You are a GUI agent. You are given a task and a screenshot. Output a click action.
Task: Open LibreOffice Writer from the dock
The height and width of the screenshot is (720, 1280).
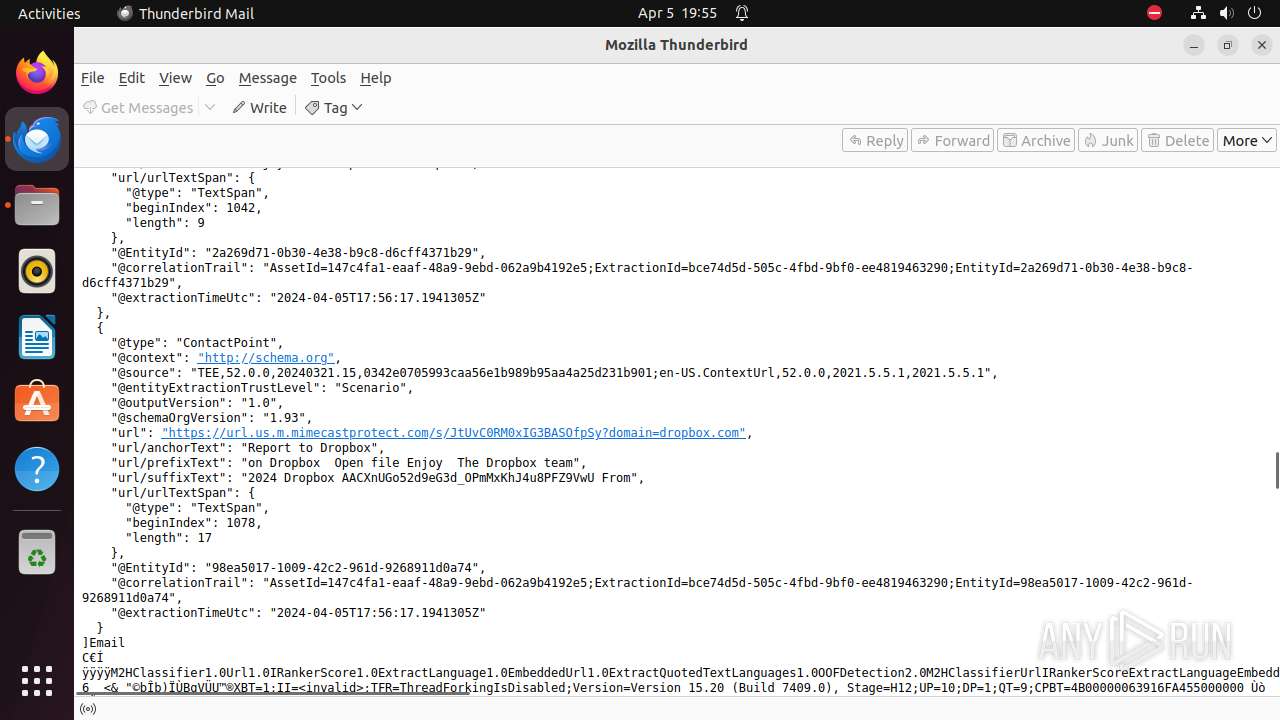[x=37, y=337]
